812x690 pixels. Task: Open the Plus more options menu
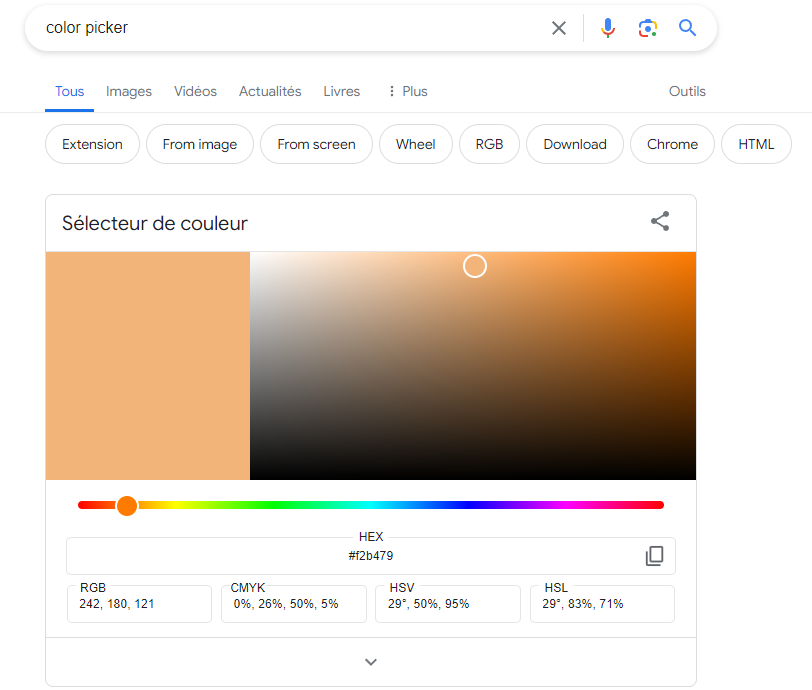tap(407, 91)
